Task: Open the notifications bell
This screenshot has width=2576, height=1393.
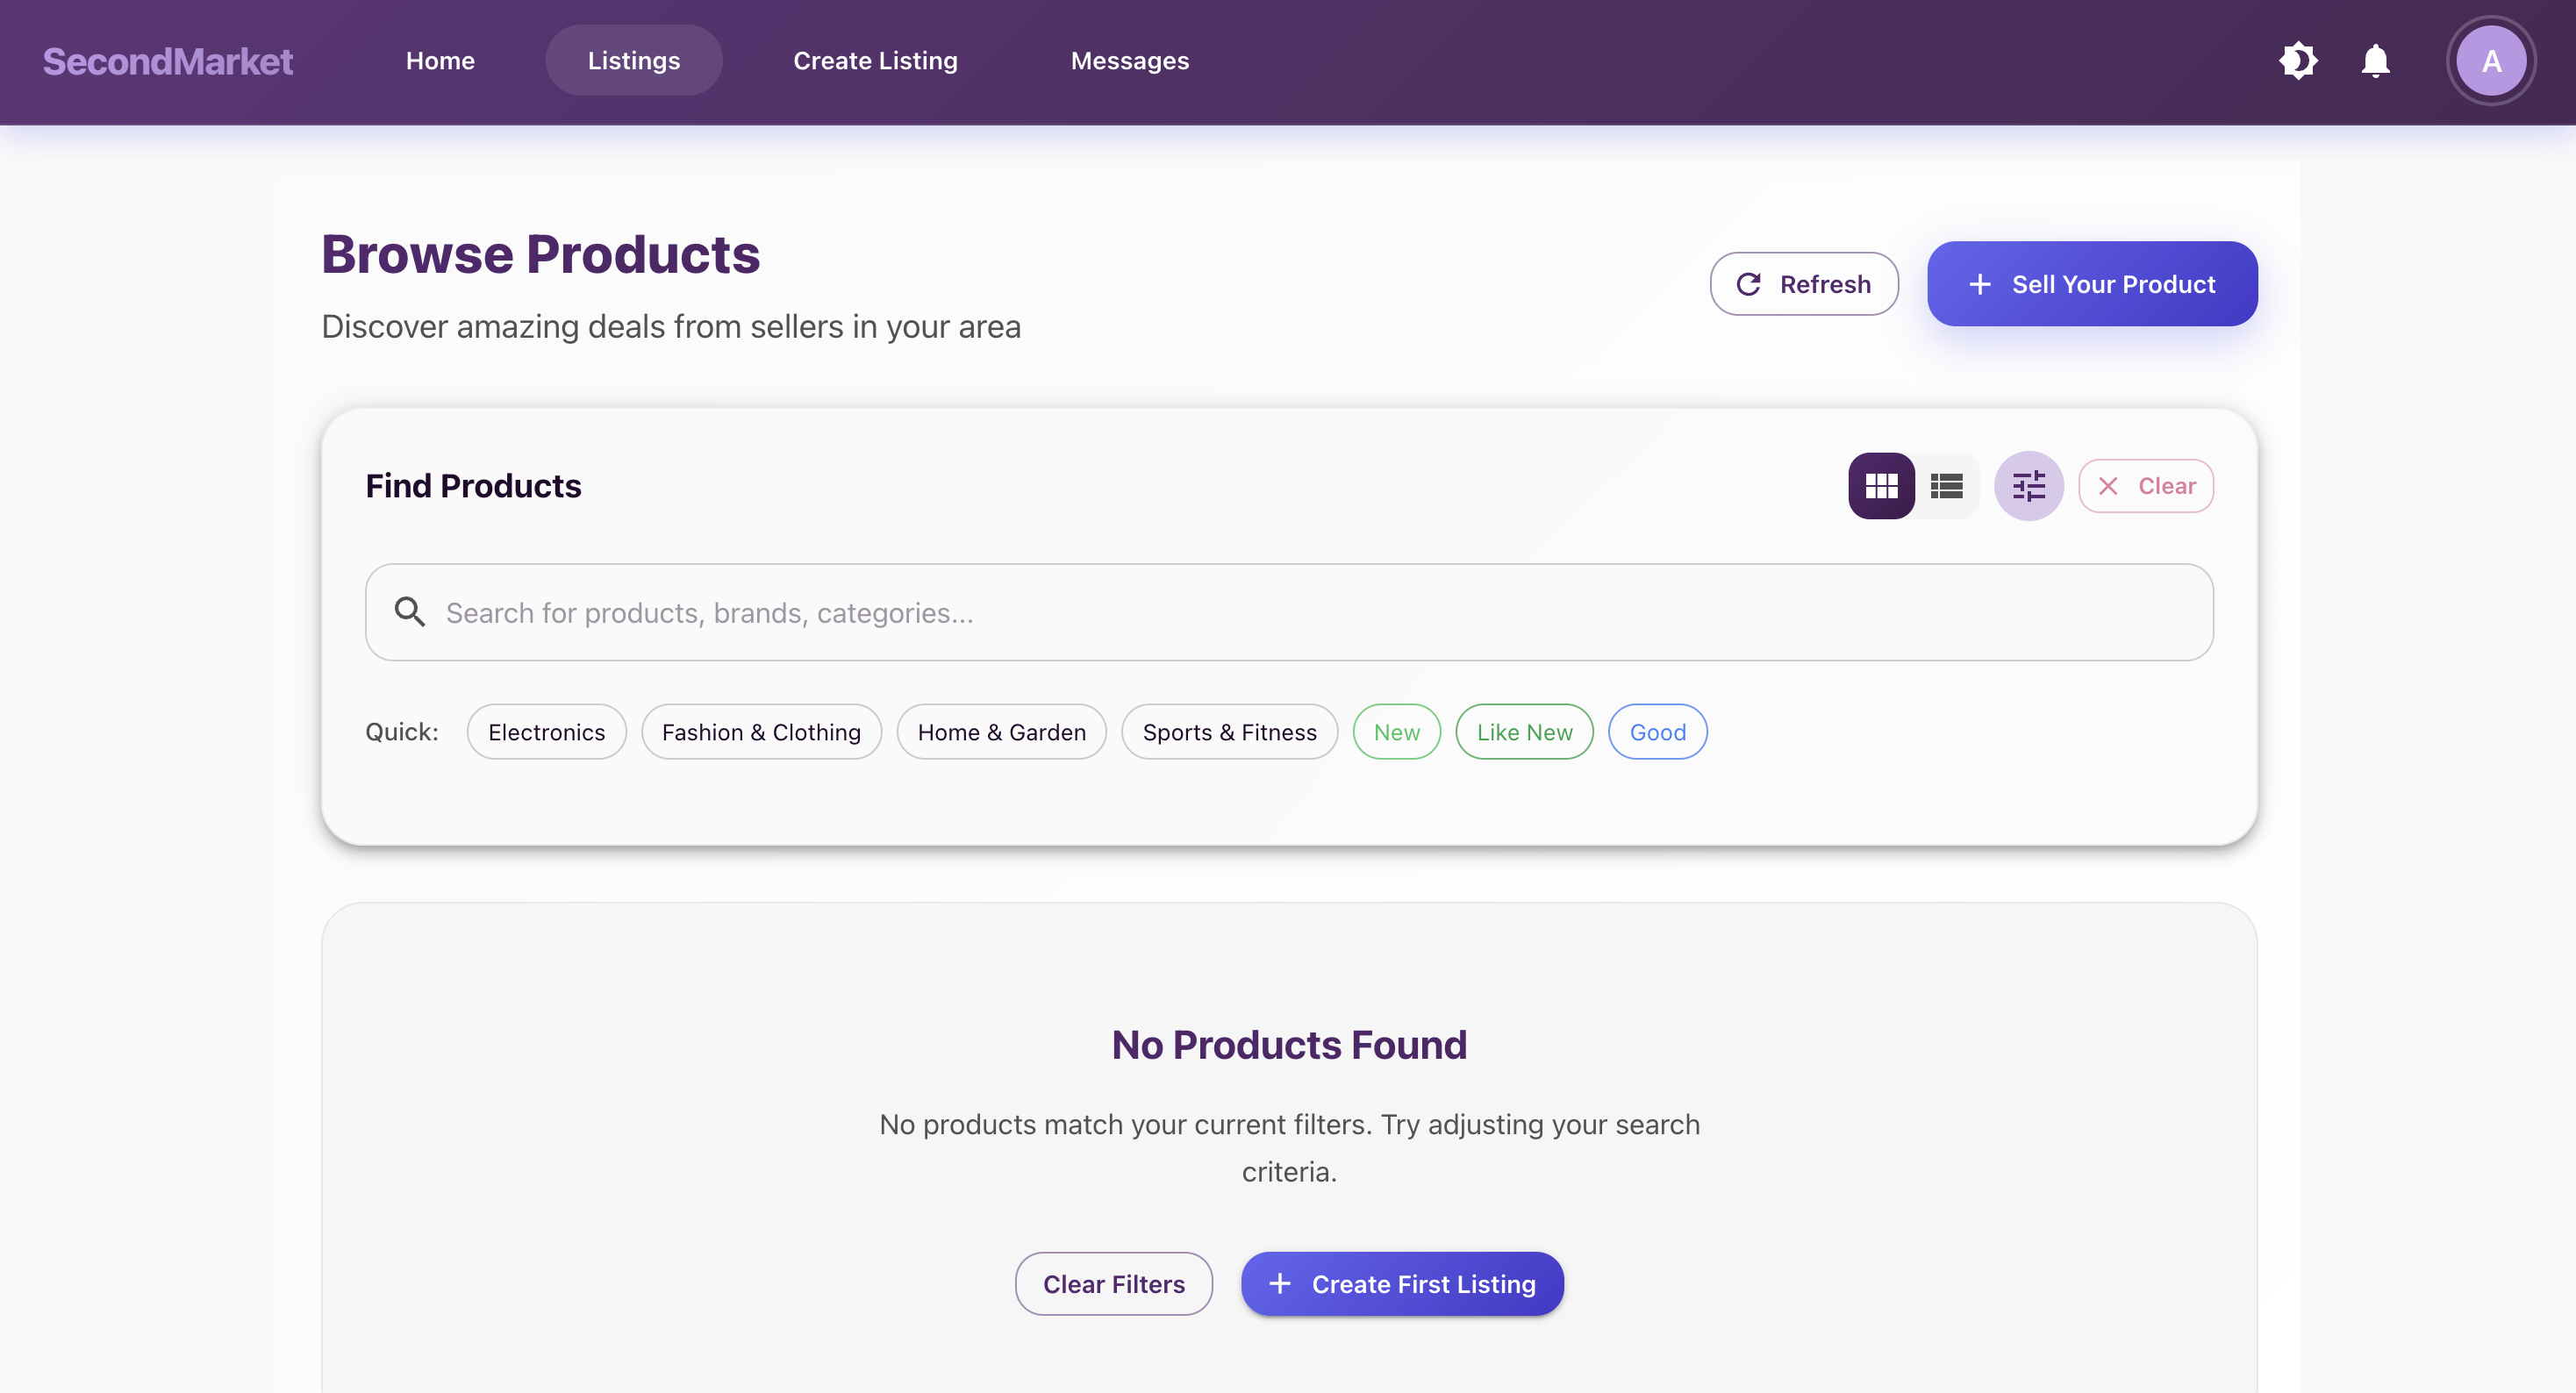Action: point(2376,60)
